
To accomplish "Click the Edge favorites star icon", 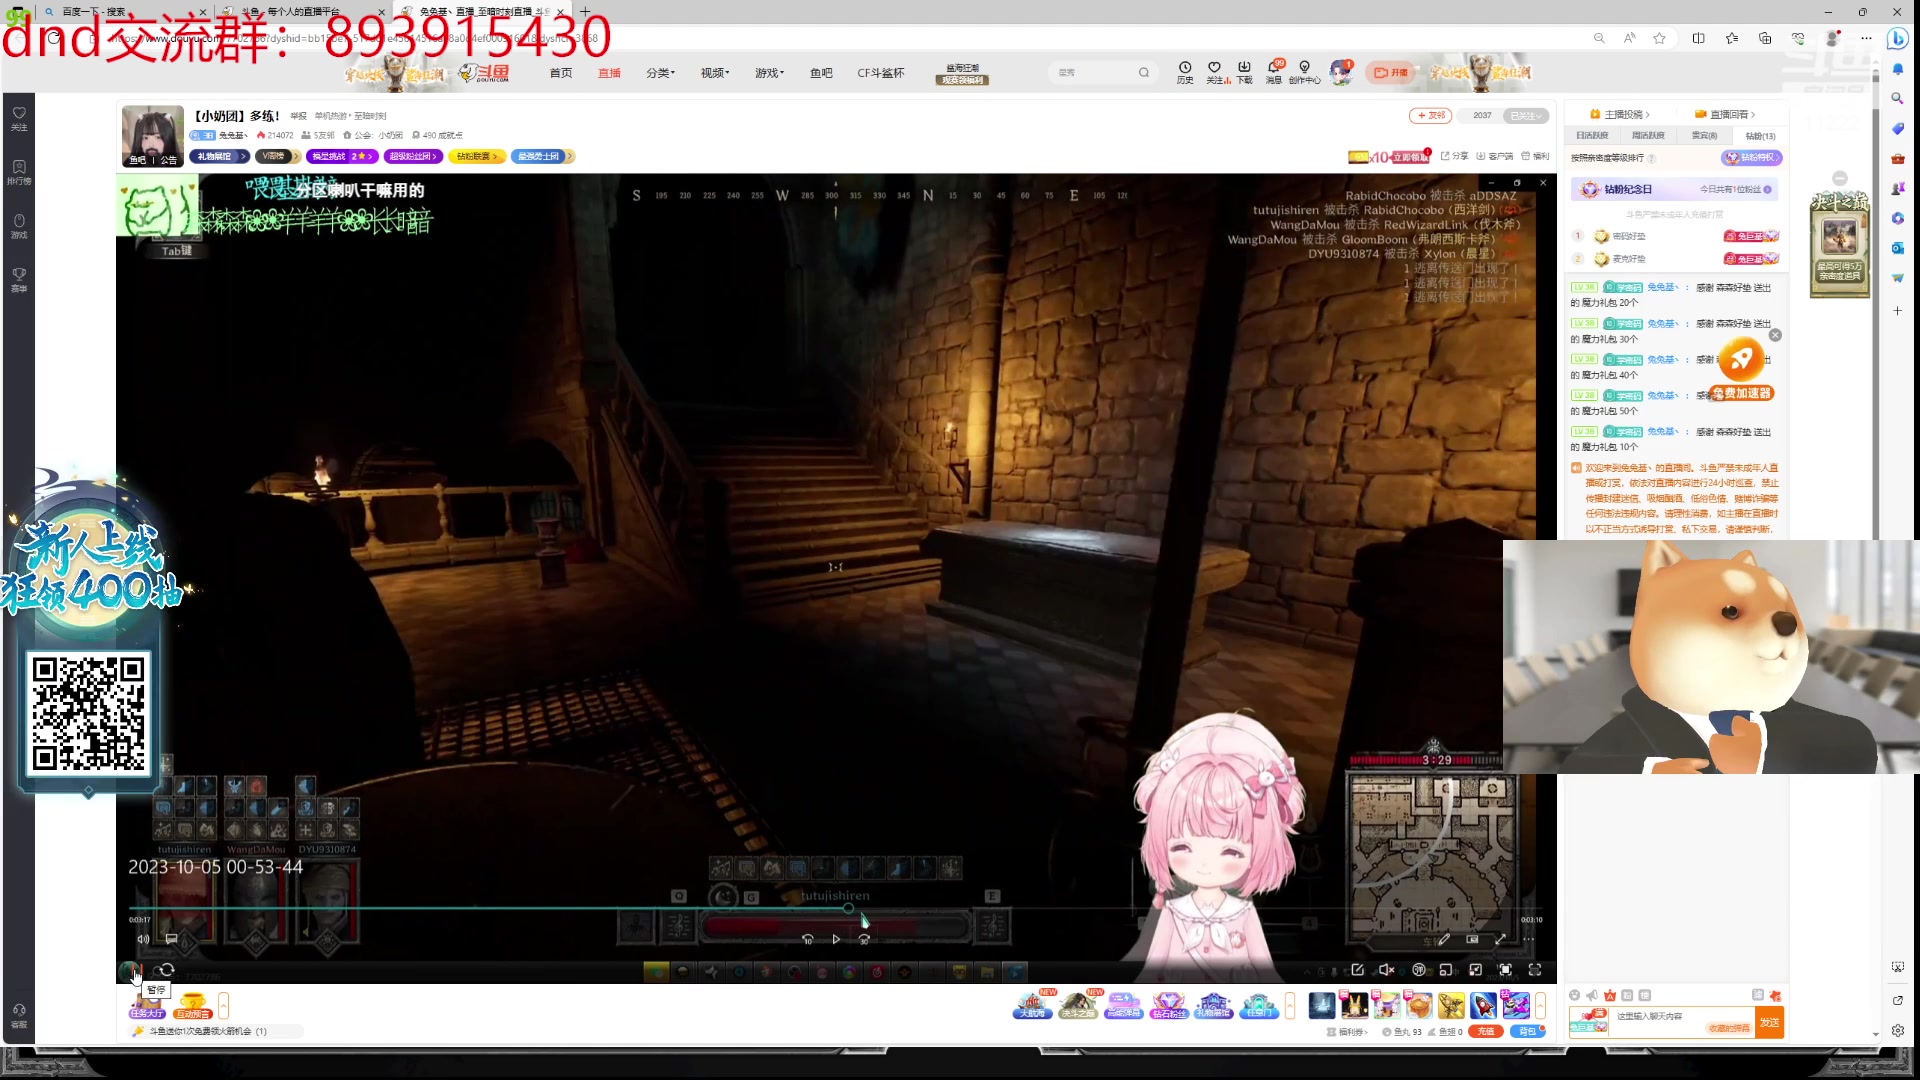I will pyautogui.click(x=1659, y=38).
